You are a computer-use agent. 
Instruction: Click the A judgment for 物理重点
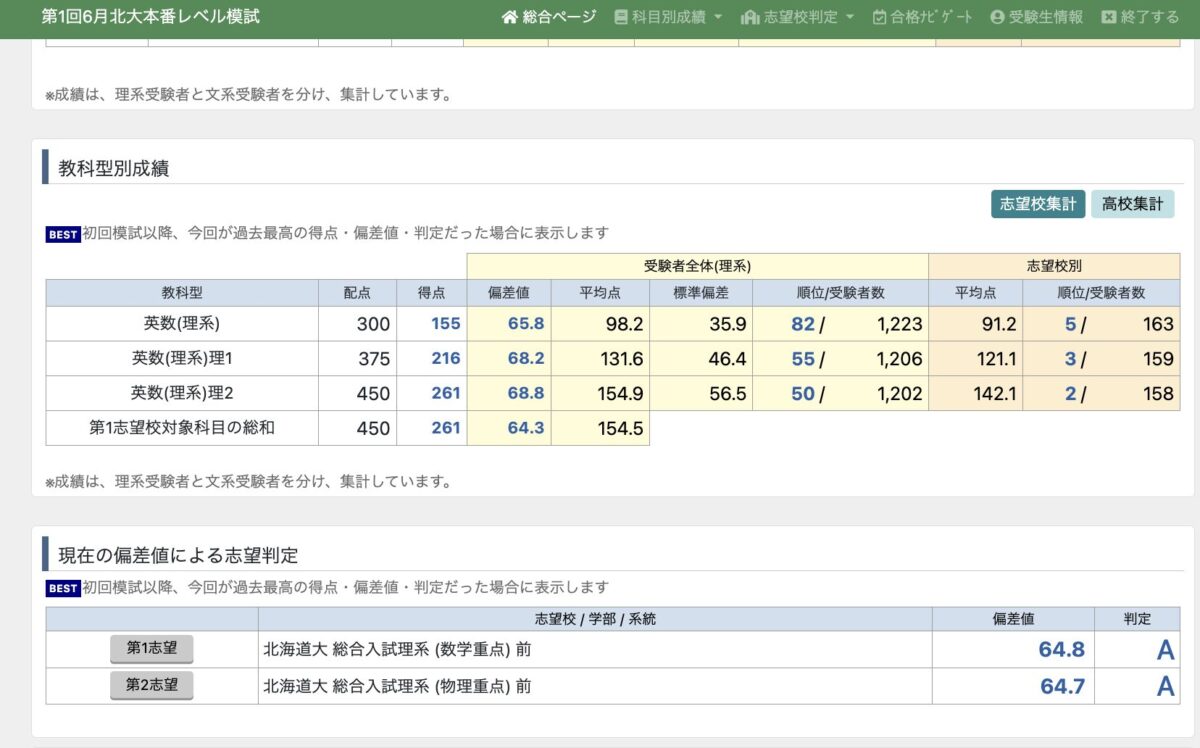1165,687
